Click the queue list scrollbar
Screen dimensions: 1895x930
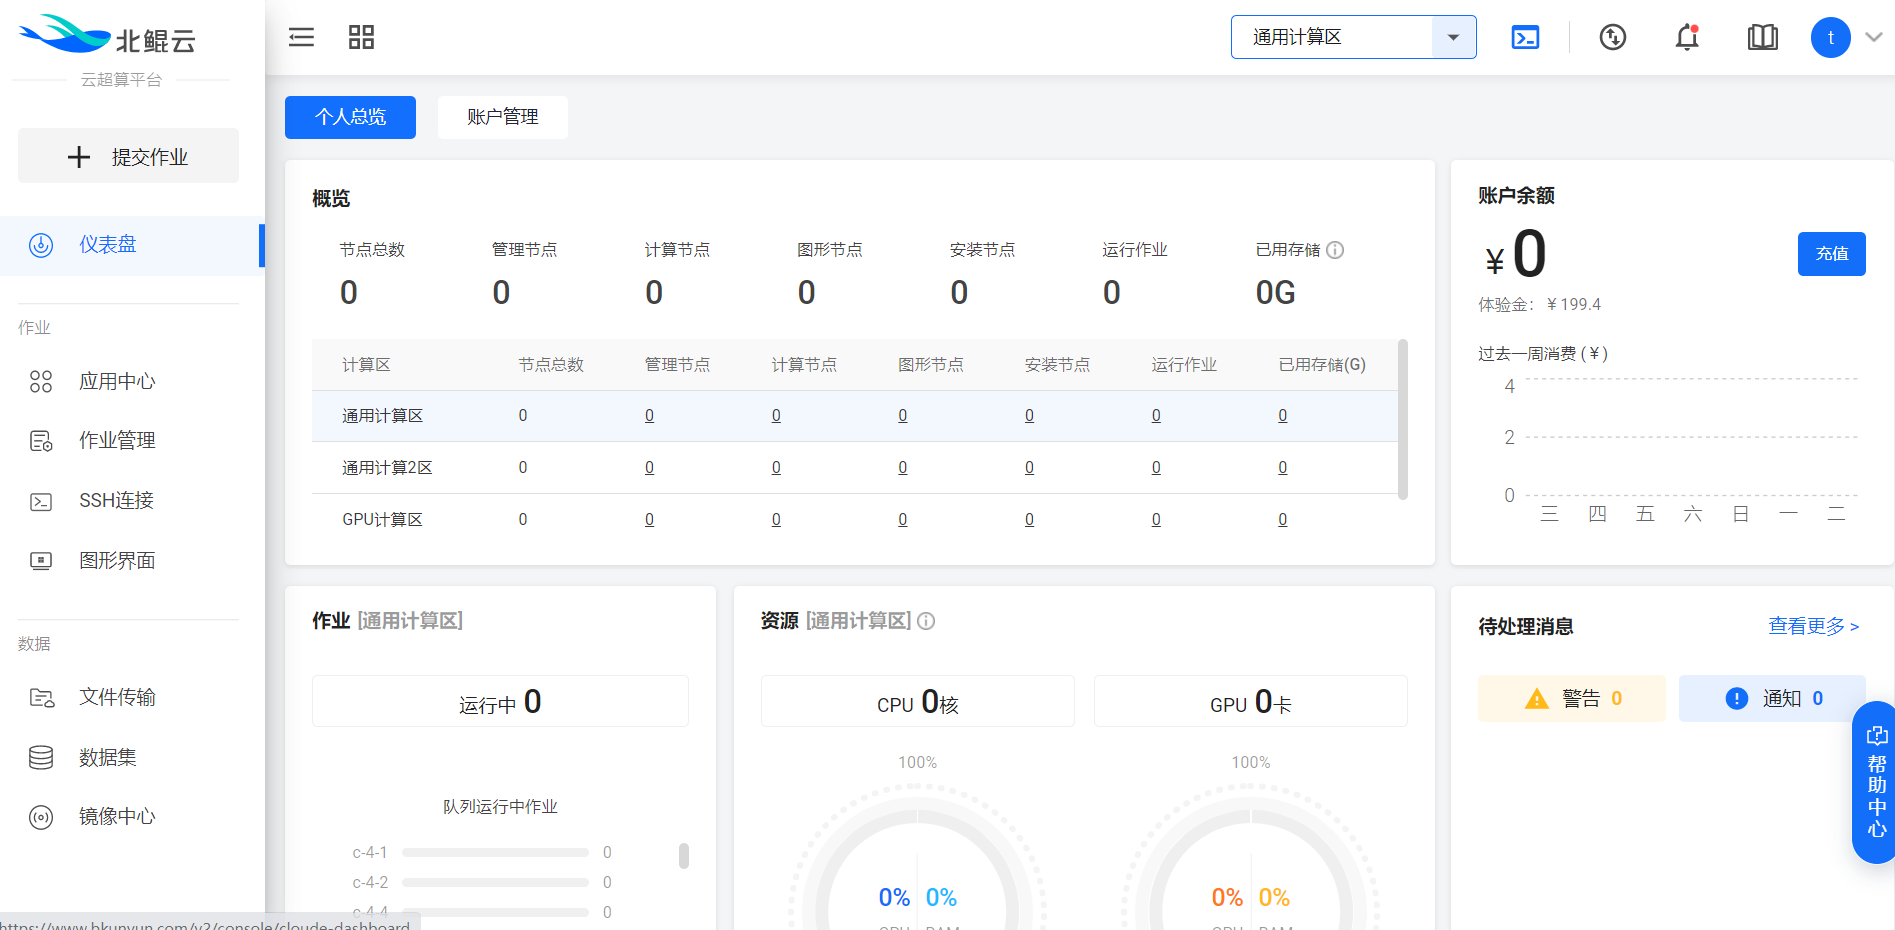tap(684, 856)
